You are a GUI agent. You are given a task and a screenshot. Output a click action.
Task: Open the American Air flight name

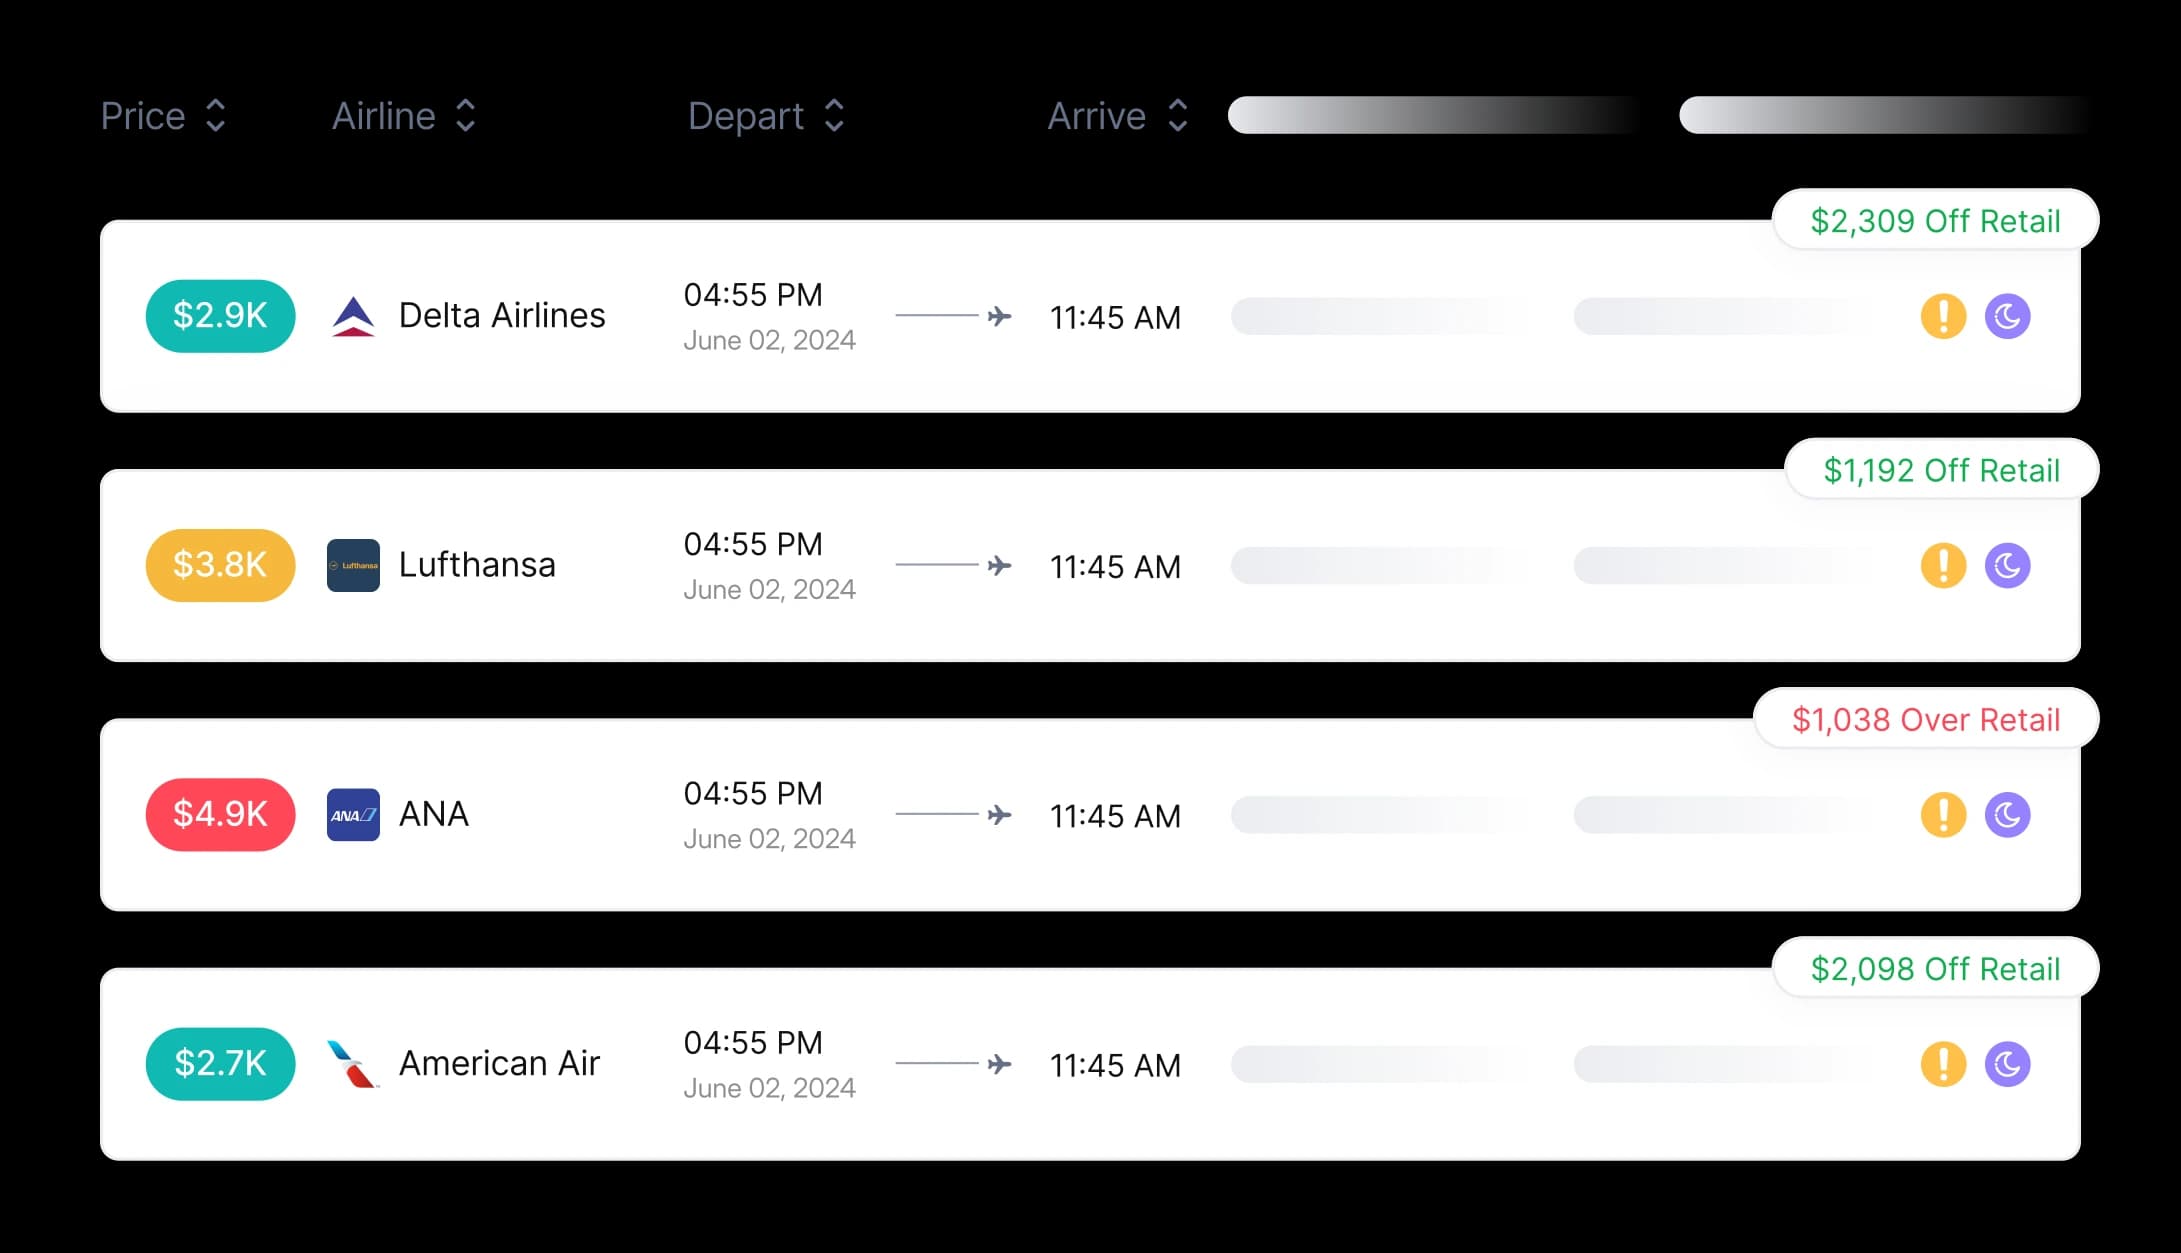click(x=499, y=1064)
